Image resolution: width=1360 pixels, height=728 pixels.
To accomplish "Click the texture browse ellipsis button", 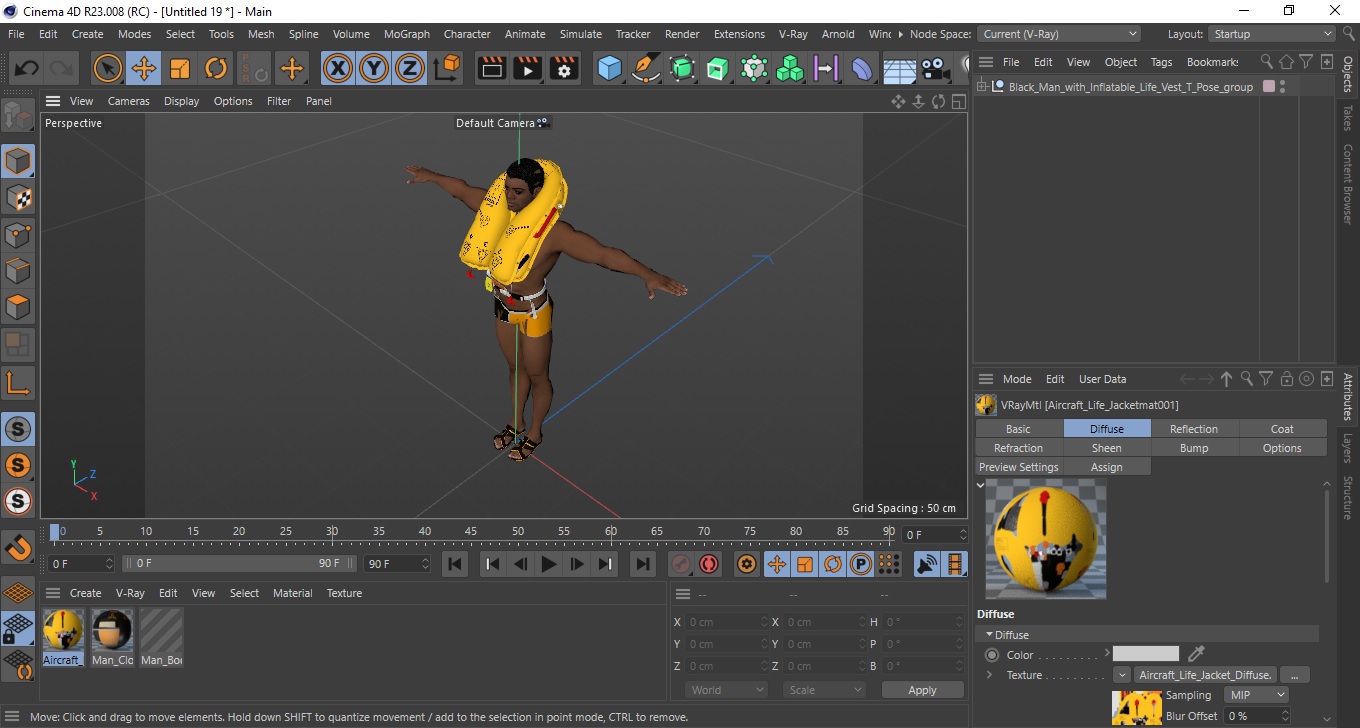I will click(1295, 675).
